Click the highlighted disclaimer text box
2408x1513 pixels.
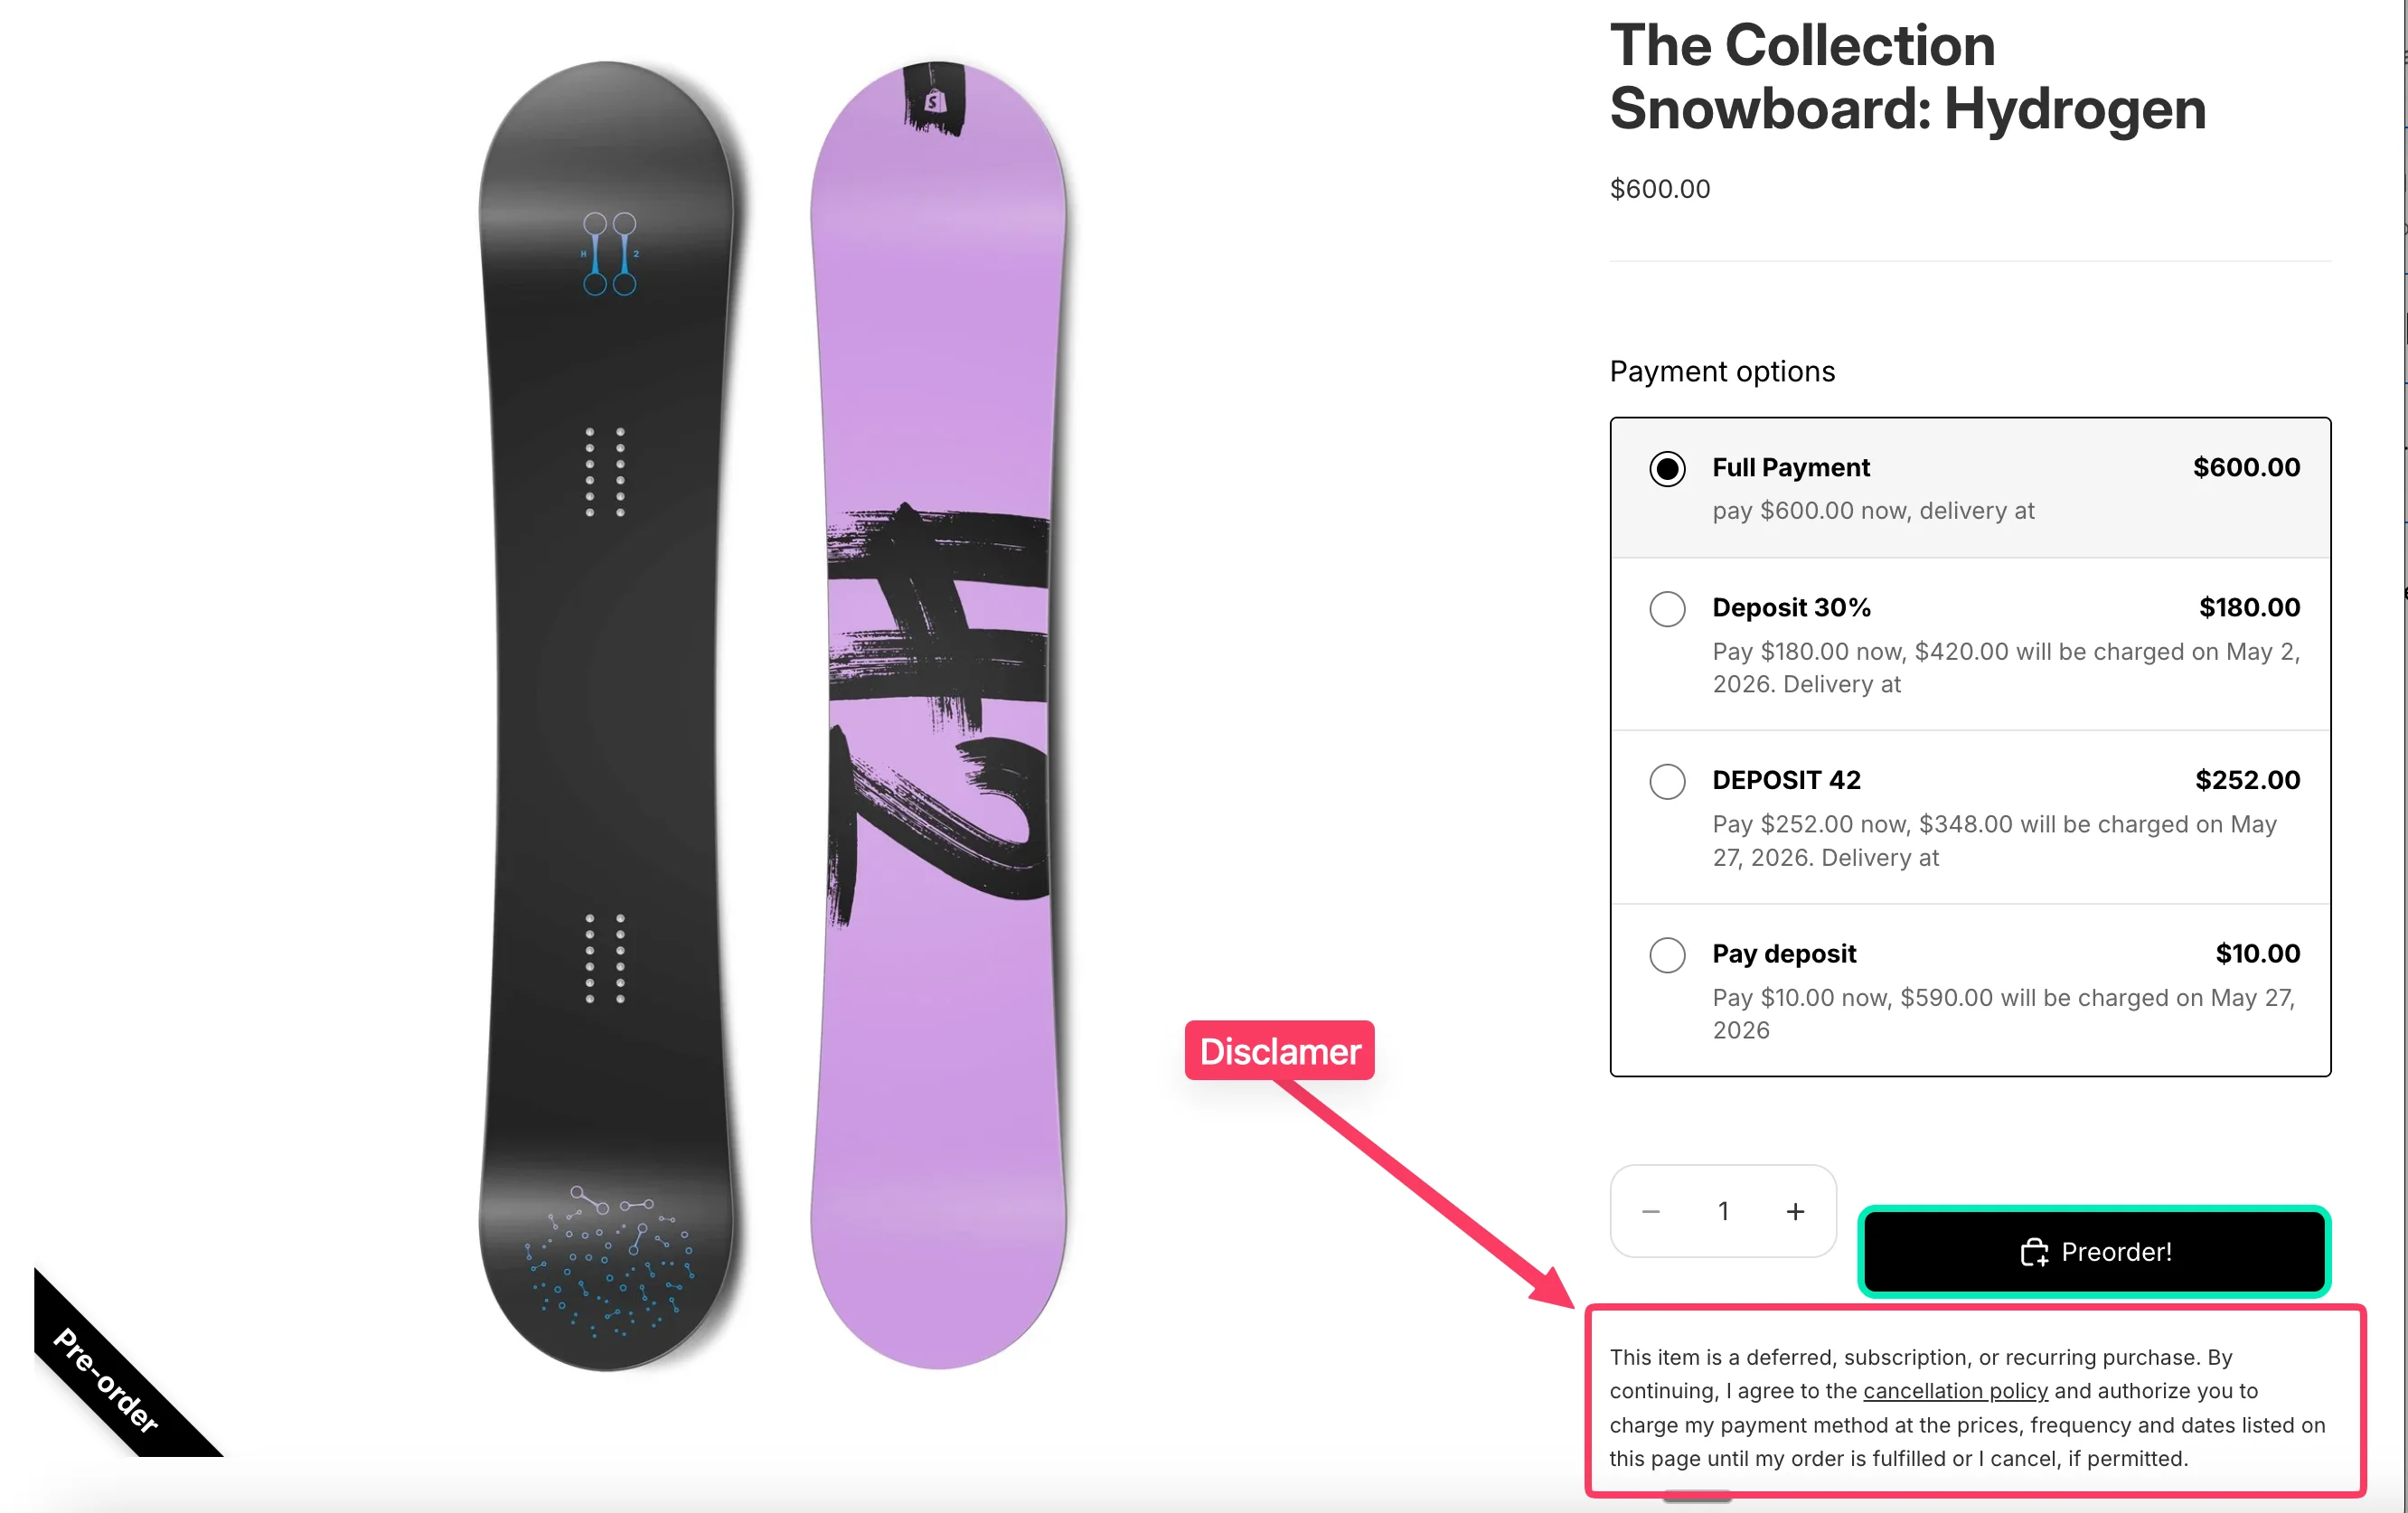tap(1975, 1405)
